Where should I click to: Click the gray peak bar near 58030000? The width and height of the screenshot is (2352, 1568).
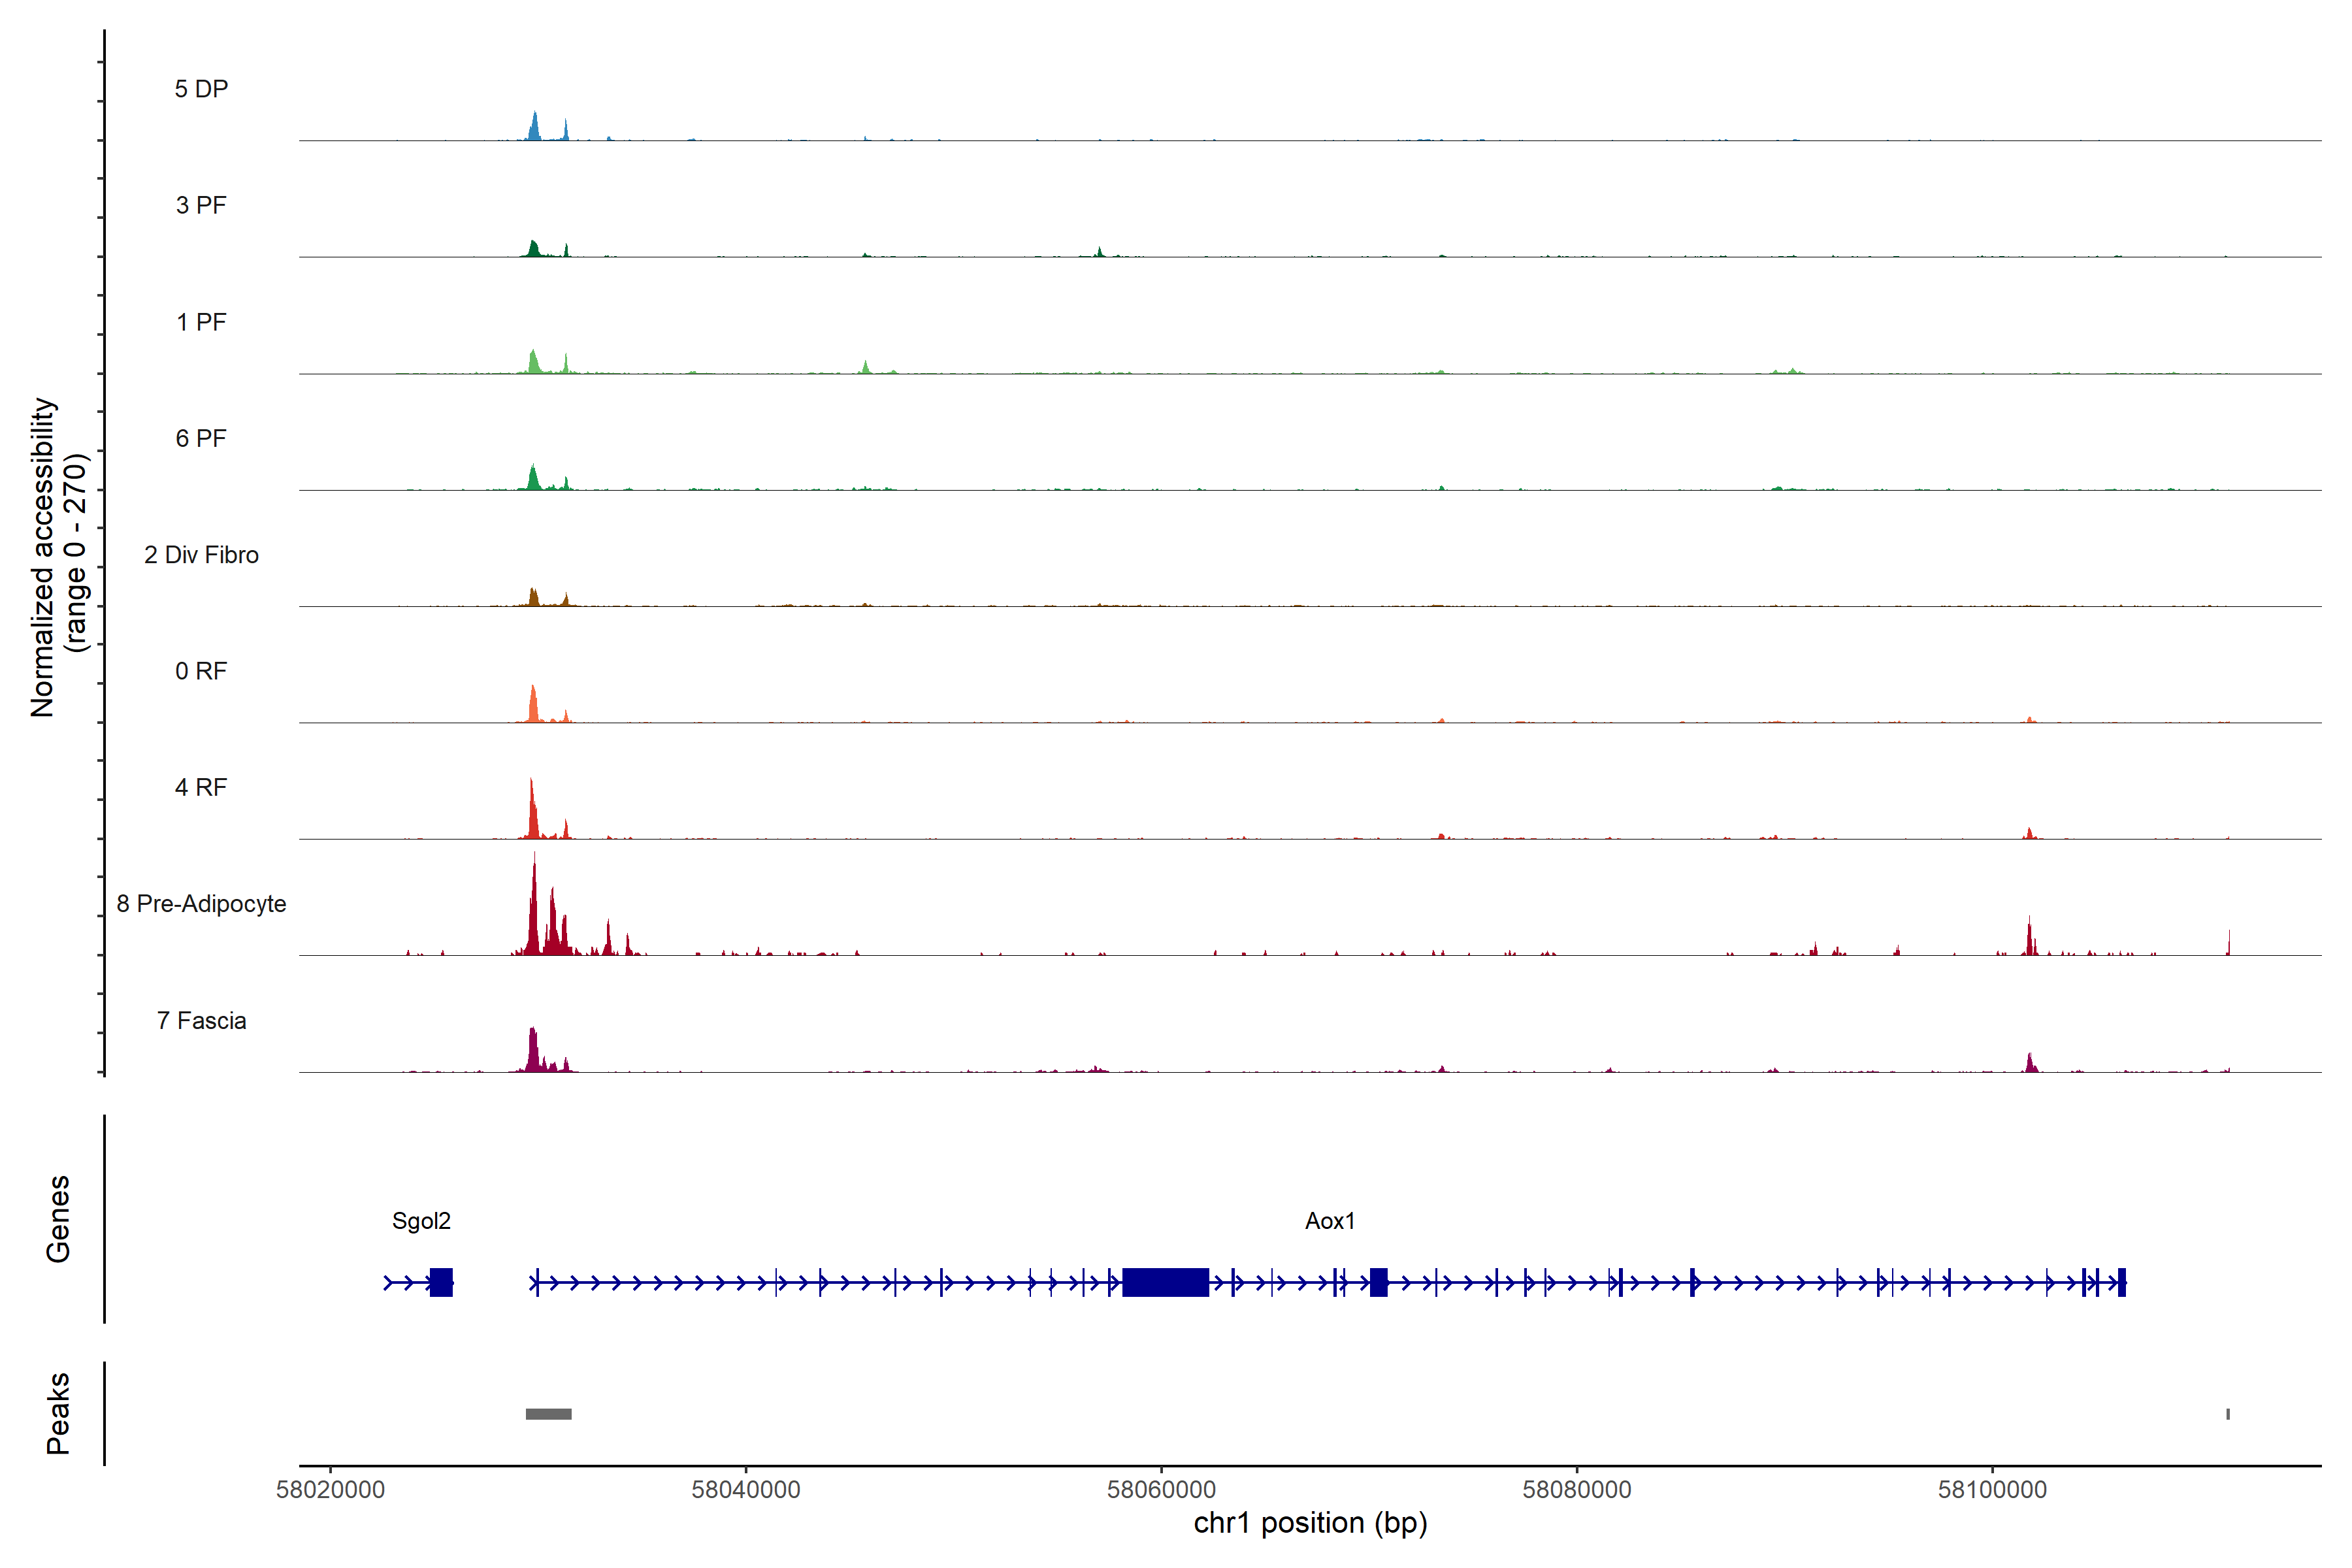pyautogui.click(x=548, y=1414)
